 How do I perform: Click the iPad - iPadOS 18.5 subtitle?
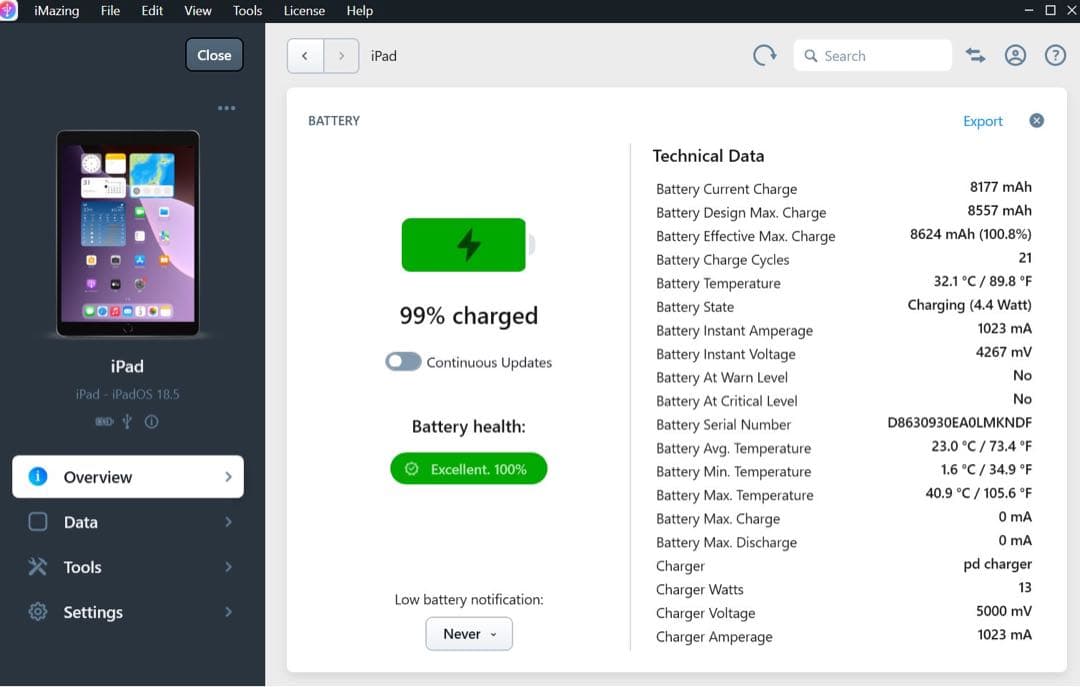click(x=127, y=394)
